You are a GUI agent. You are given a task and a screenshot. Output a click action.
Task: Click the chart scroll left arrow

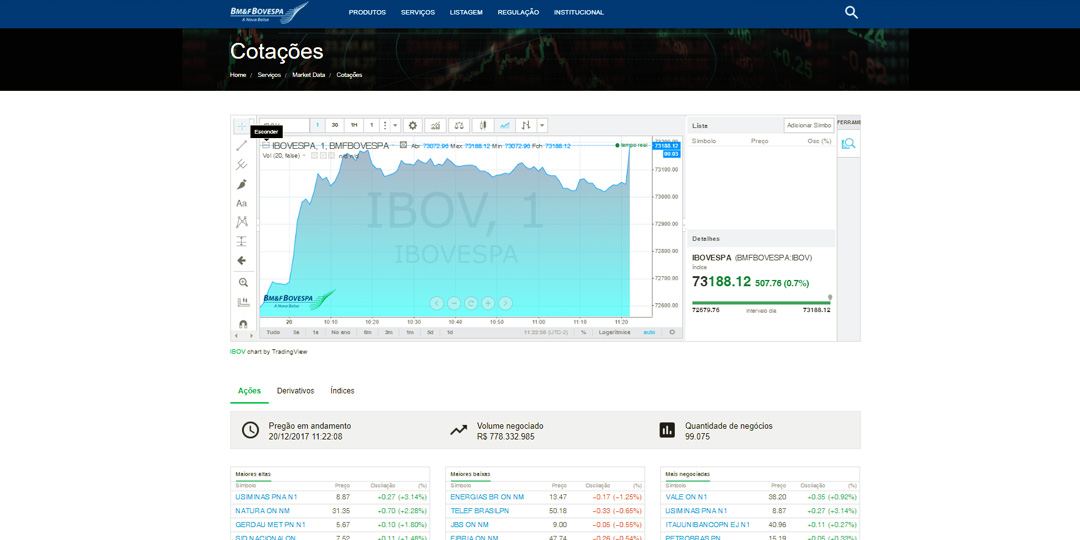[437, 303]
